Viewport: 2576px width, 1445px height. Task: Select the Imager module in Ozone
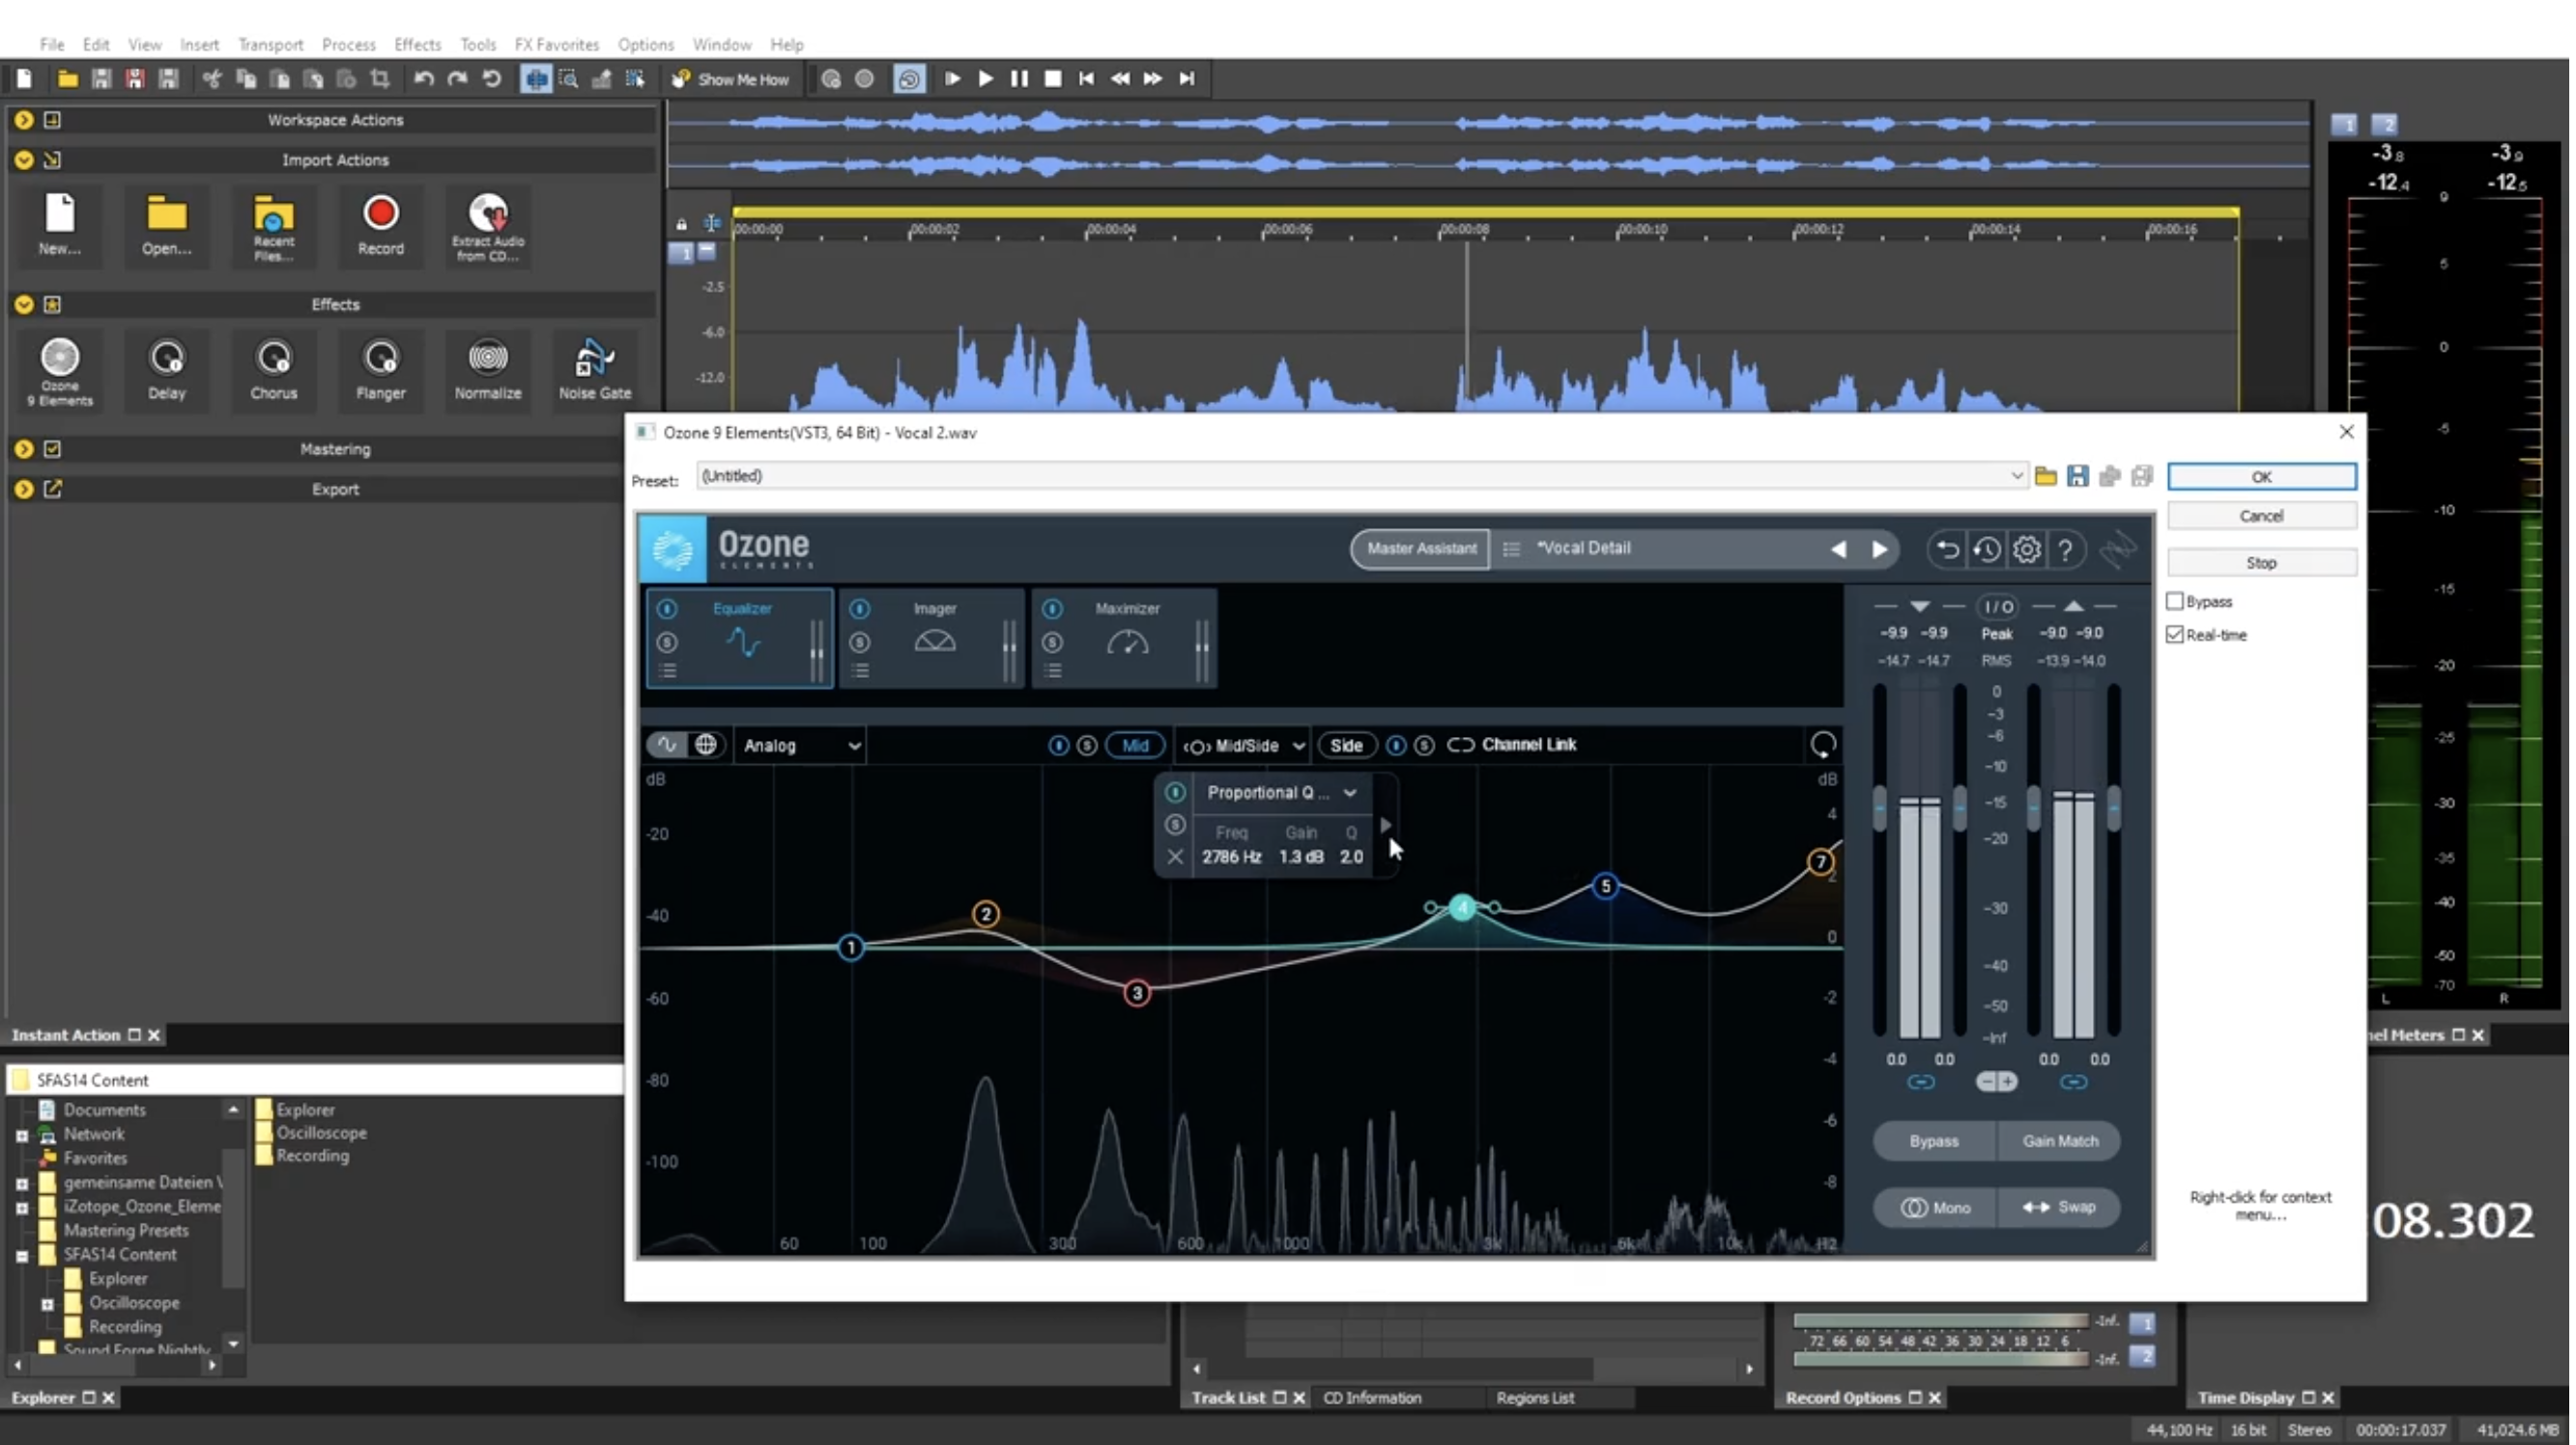(934, 638)
